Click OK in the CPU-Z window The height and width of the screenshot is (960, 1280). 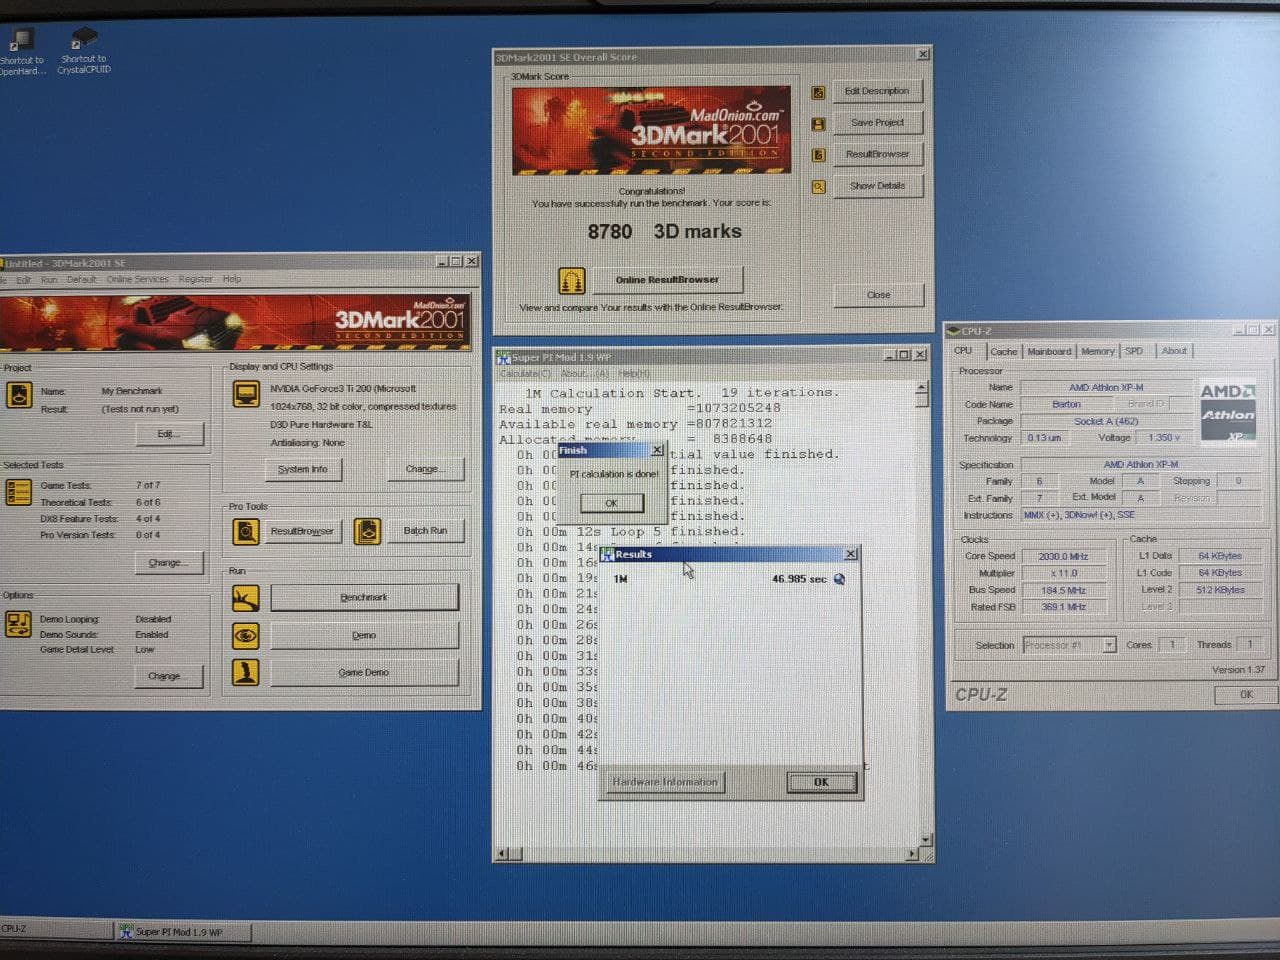[x=1245, y=694]
